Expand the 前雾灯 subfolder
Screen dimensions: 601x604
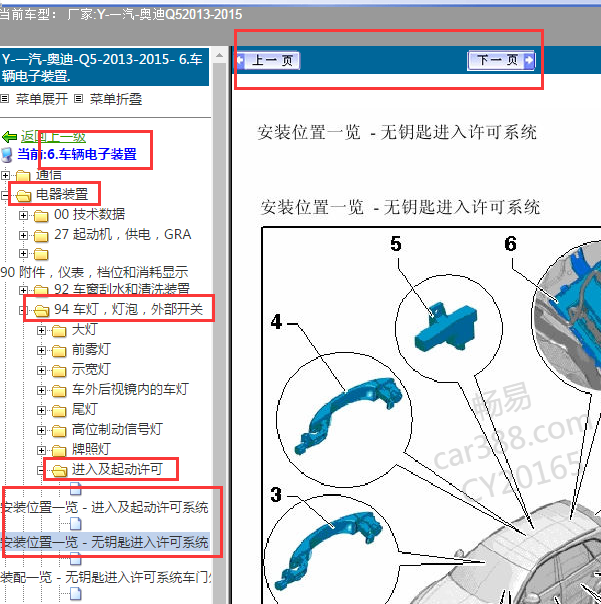point(41,351)
